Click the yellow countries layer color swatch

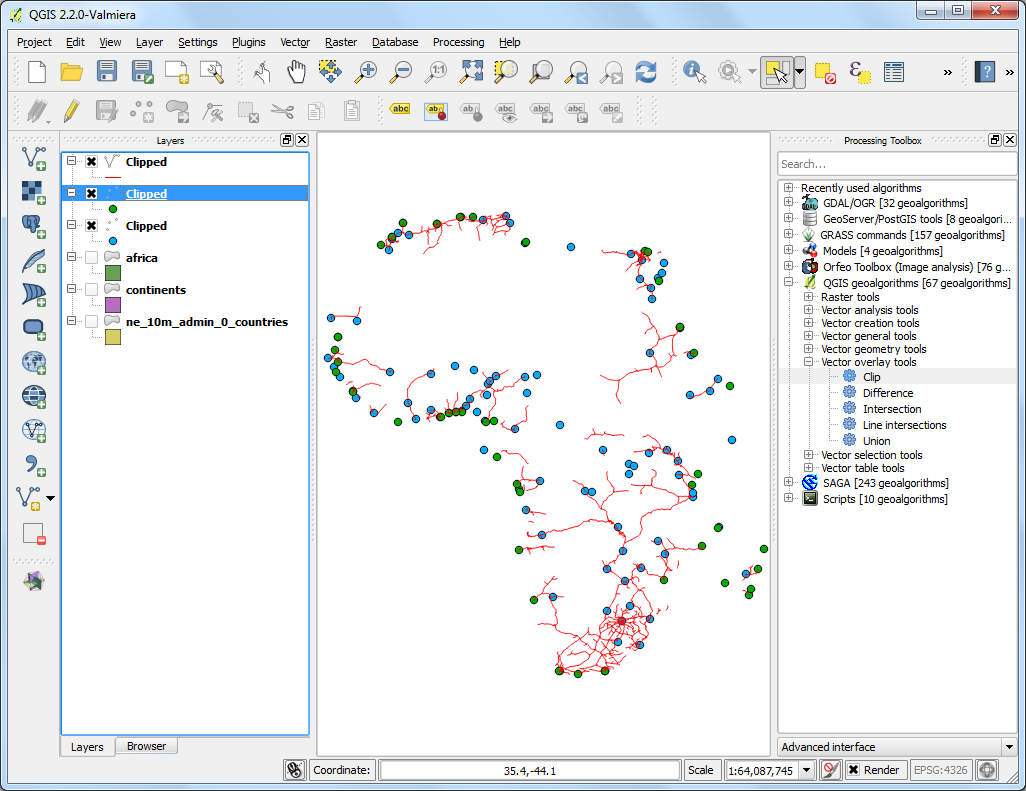[113, 337]
